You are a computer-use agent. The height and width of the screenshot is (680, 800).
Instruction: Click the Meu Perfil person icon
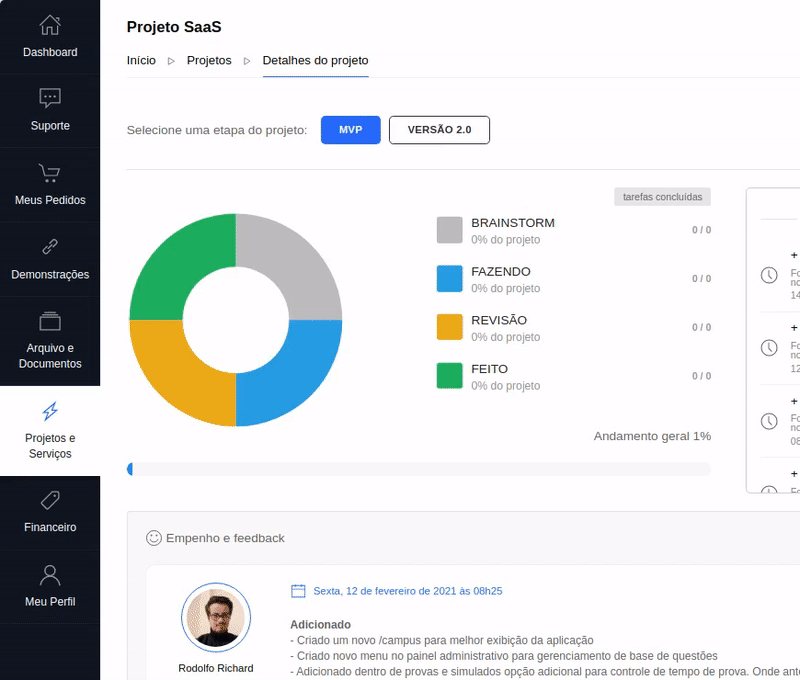[x=50, y=574]
